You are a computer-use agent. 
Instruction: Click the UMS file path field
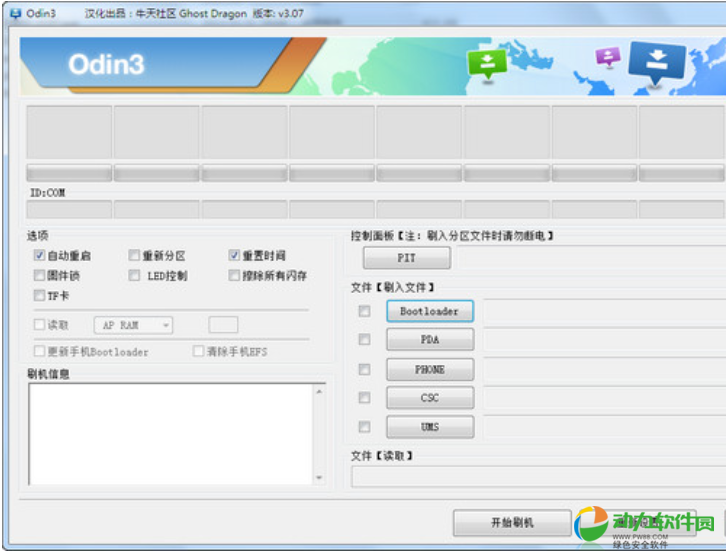pyautogui.click(x=605, y=428)
